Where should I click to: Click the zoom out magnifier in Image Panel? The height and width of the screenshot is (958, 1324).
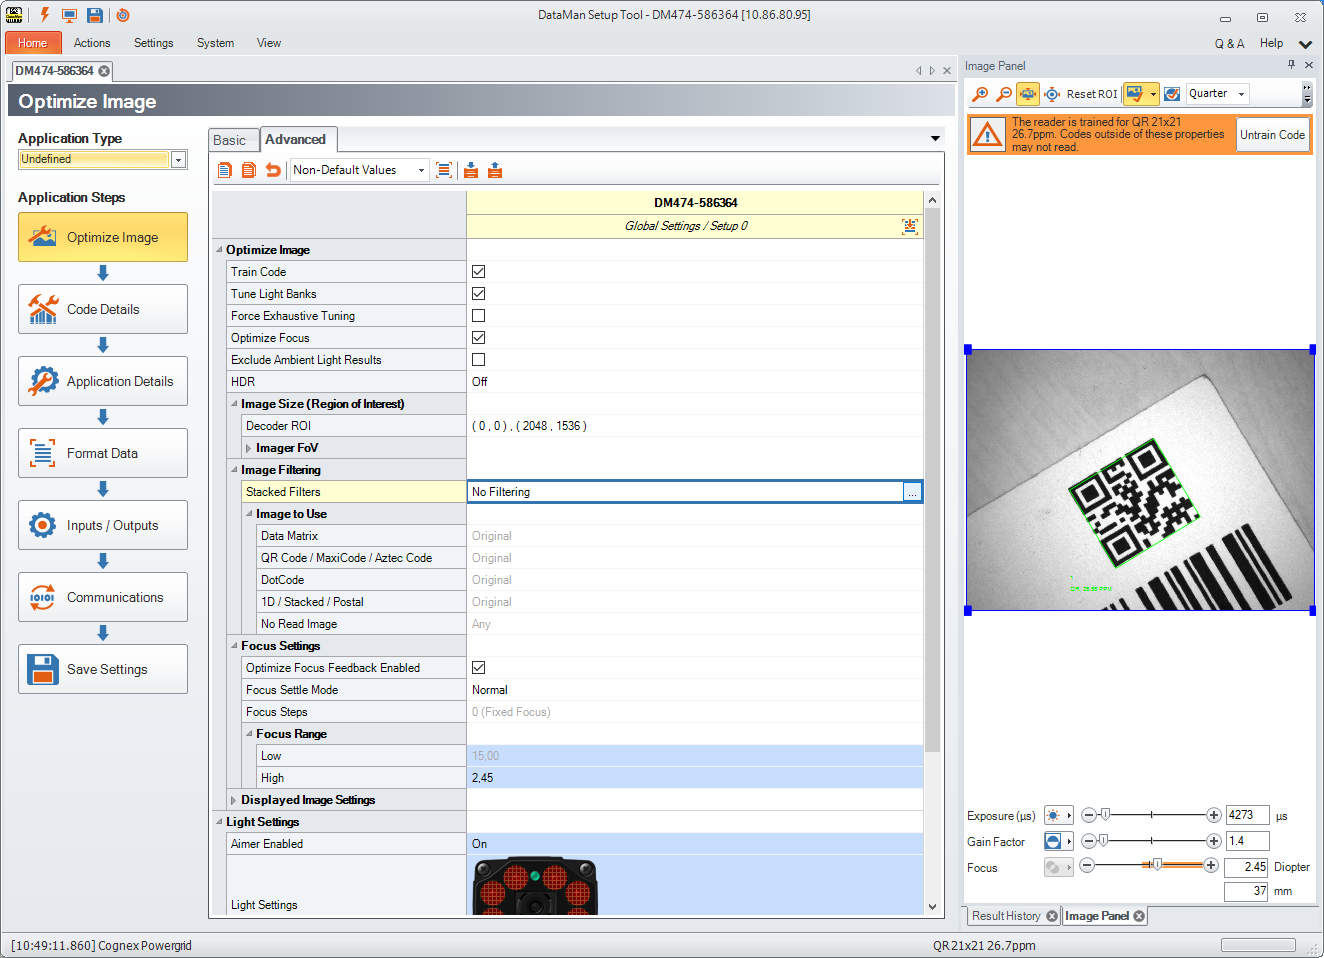coord(1004,94)
